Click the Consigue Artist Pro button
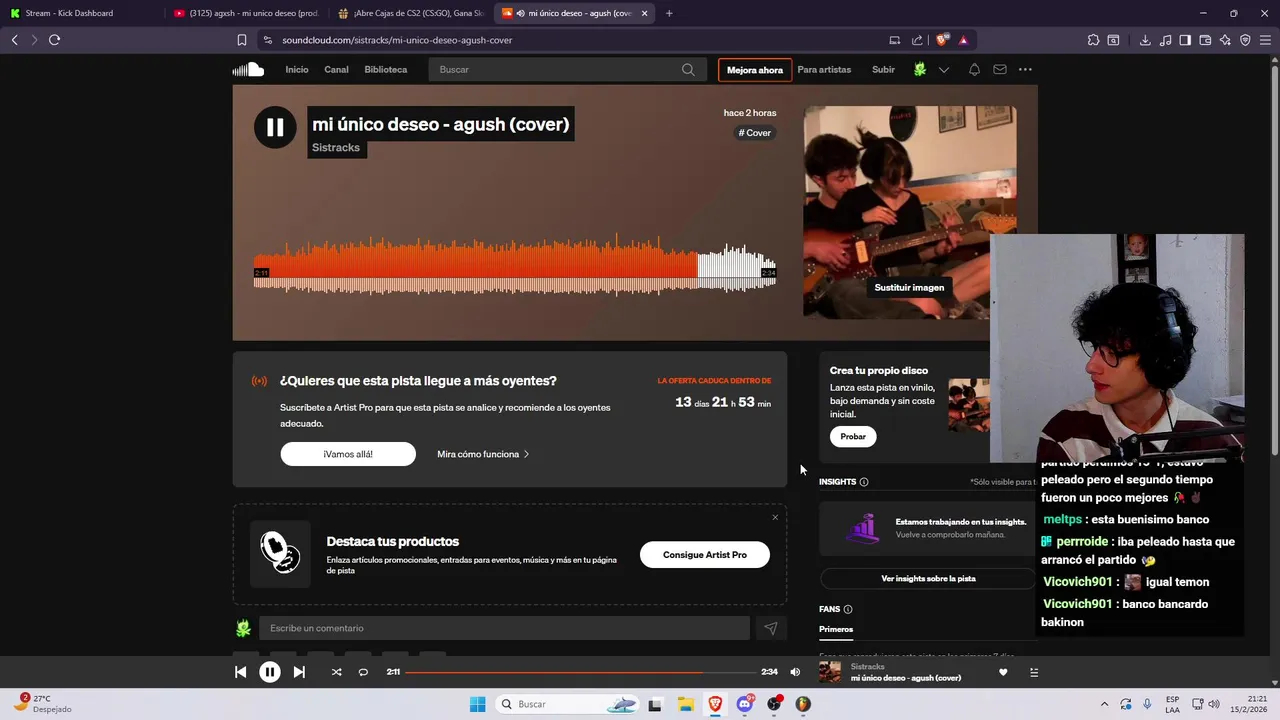Screen dimensions: 1280x720 705,555
